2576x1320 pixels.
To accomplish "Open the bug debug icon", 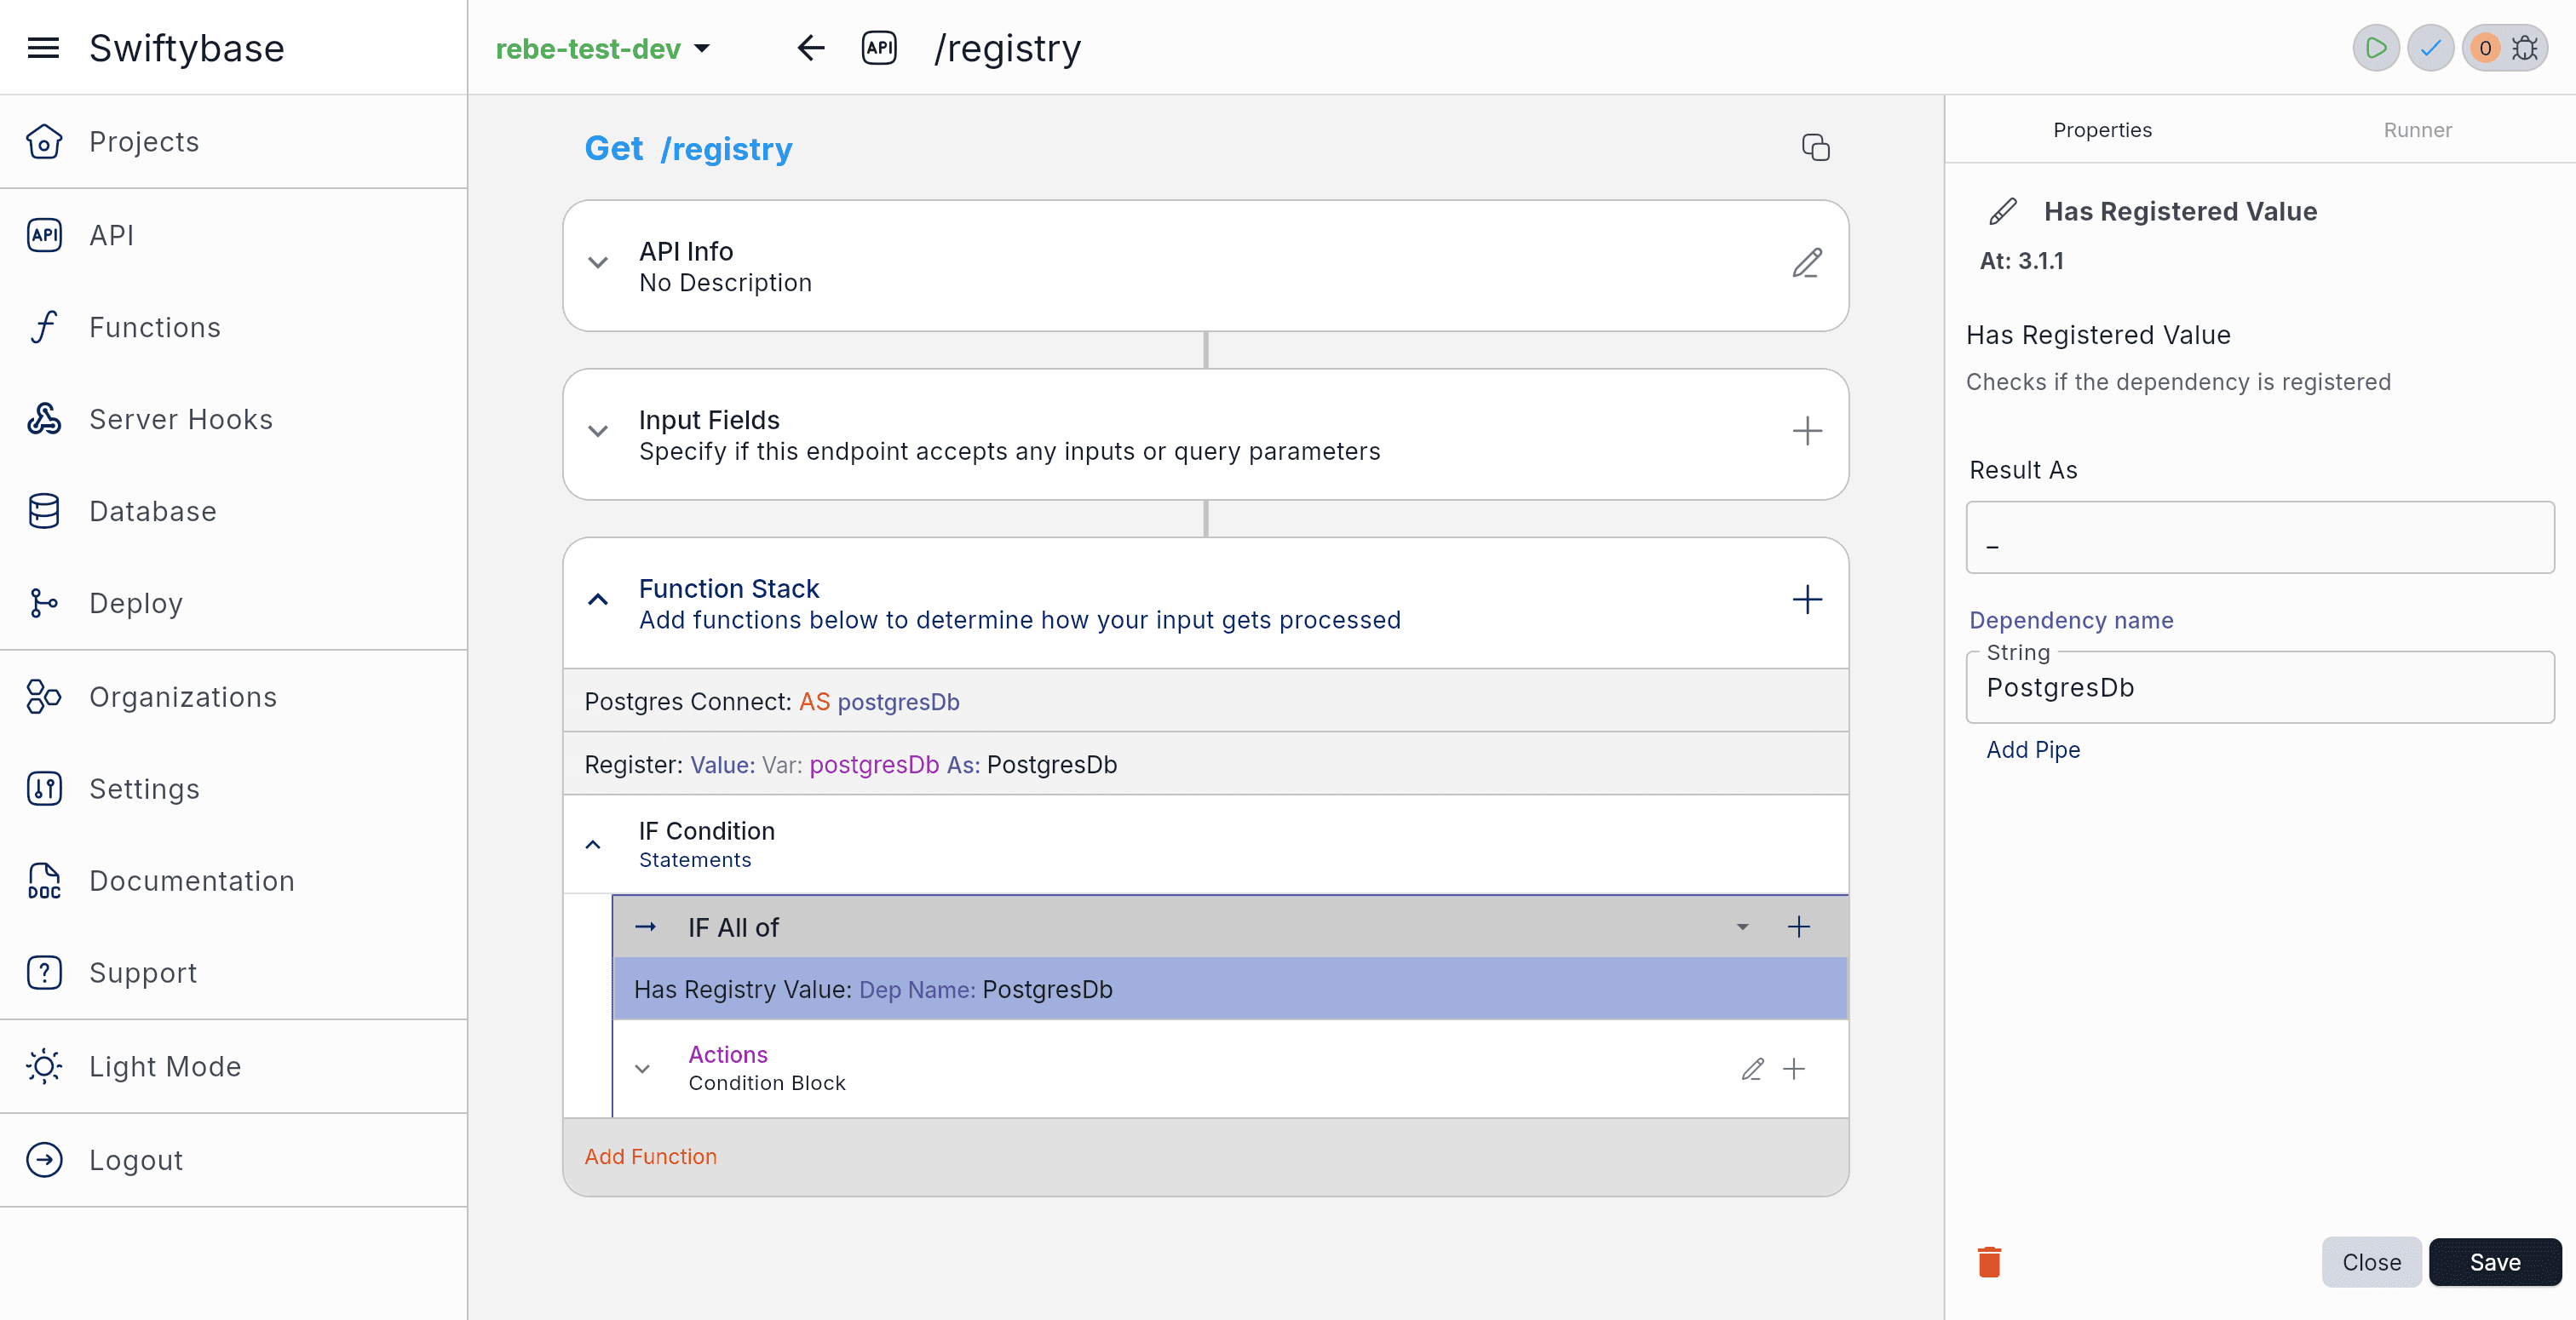I will [2524, 48].
